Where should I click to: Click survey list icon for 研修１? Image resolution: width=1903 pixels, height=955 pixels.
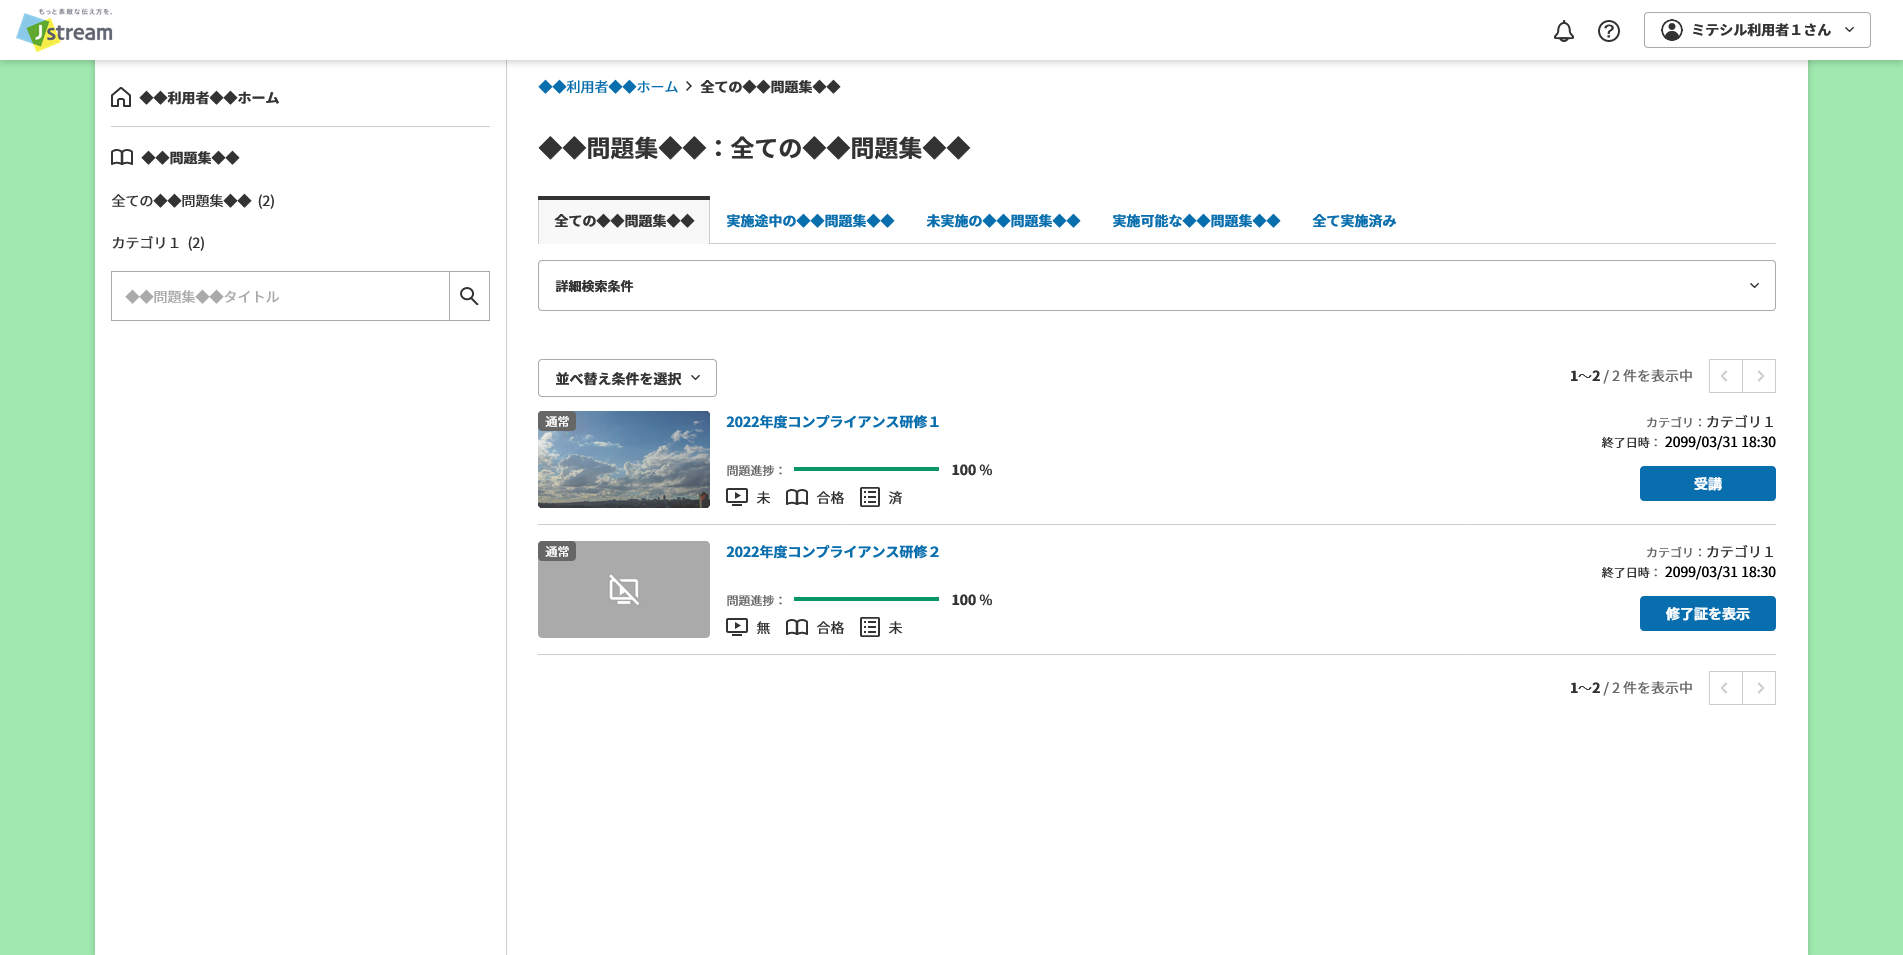pos(870,497)
